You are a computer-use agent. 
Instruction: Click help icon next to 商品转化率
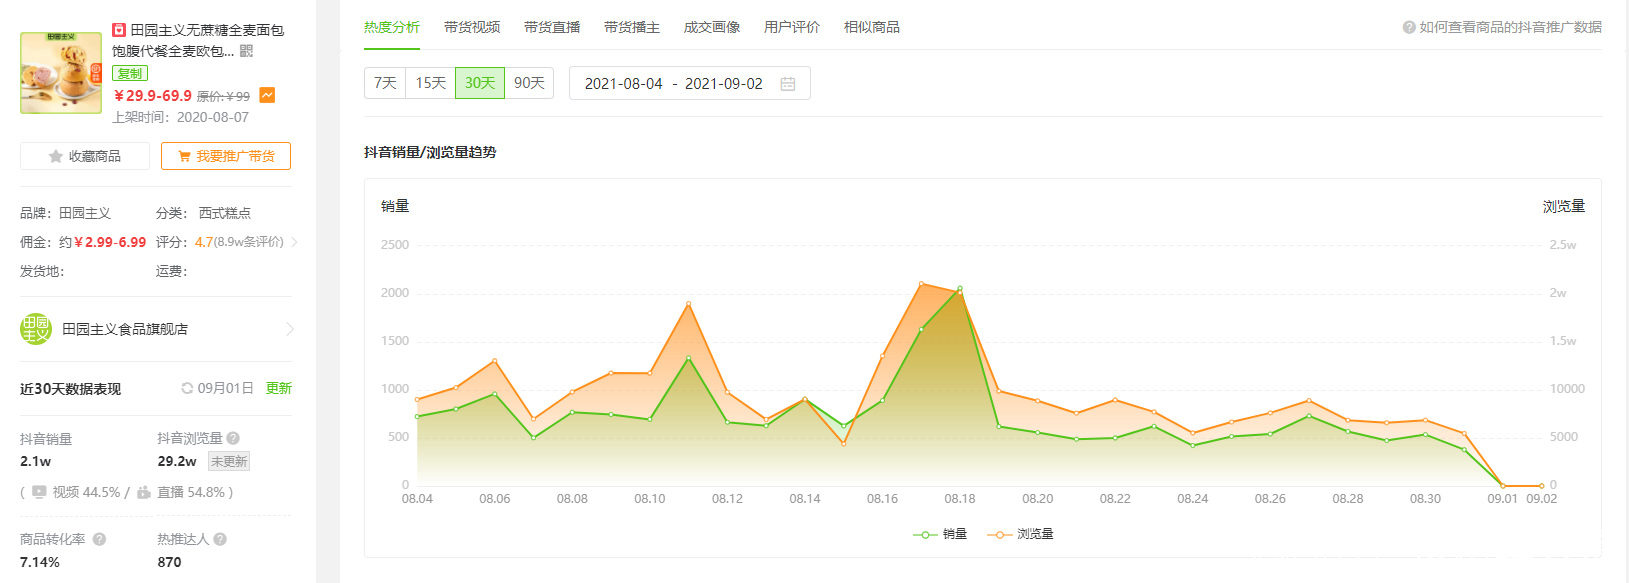99,539
